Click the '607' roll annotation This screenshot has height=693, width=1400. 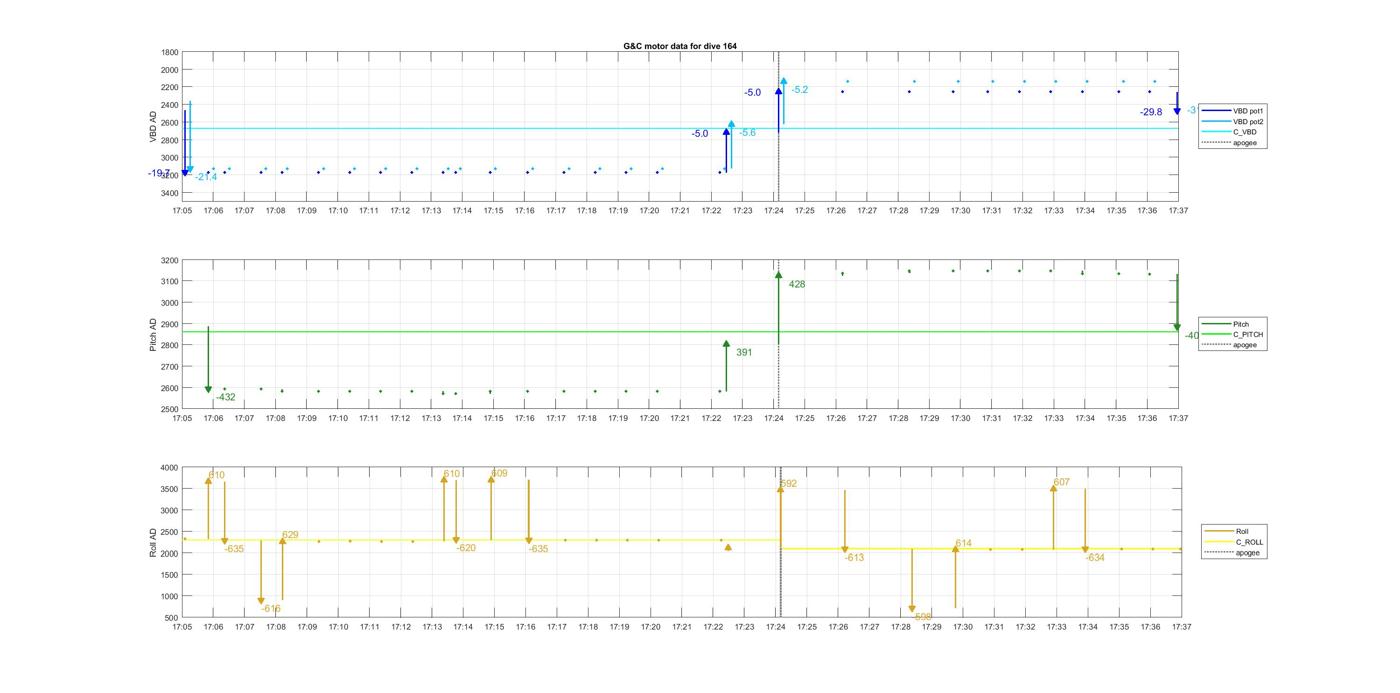click(x=1061, y=483)
